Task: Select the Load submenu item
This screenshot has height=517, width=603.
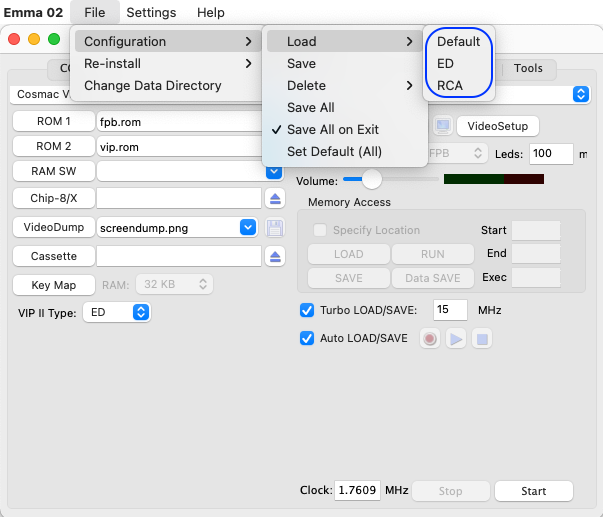Action: point(345,42)
